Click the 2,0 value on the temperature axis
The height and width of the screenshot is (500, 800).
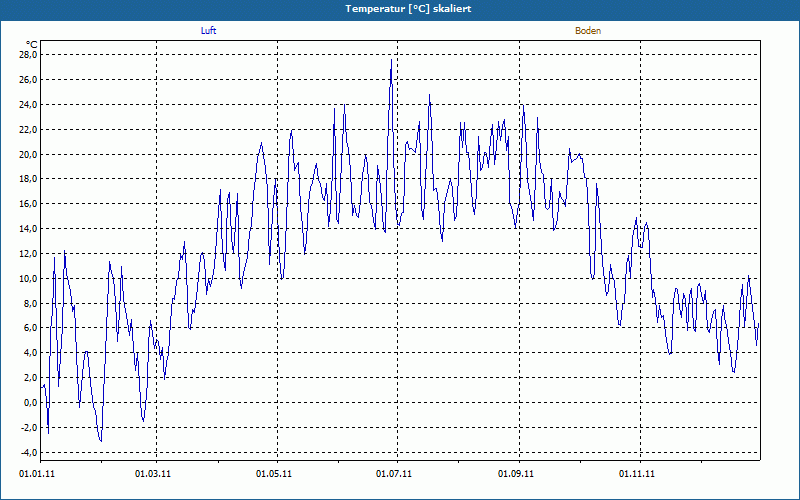point(31,378)
